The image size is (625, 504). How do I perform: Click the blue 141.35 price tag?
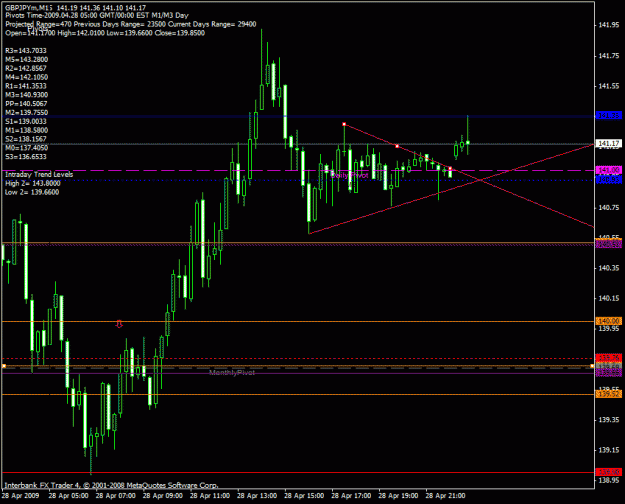click(609, 115)
